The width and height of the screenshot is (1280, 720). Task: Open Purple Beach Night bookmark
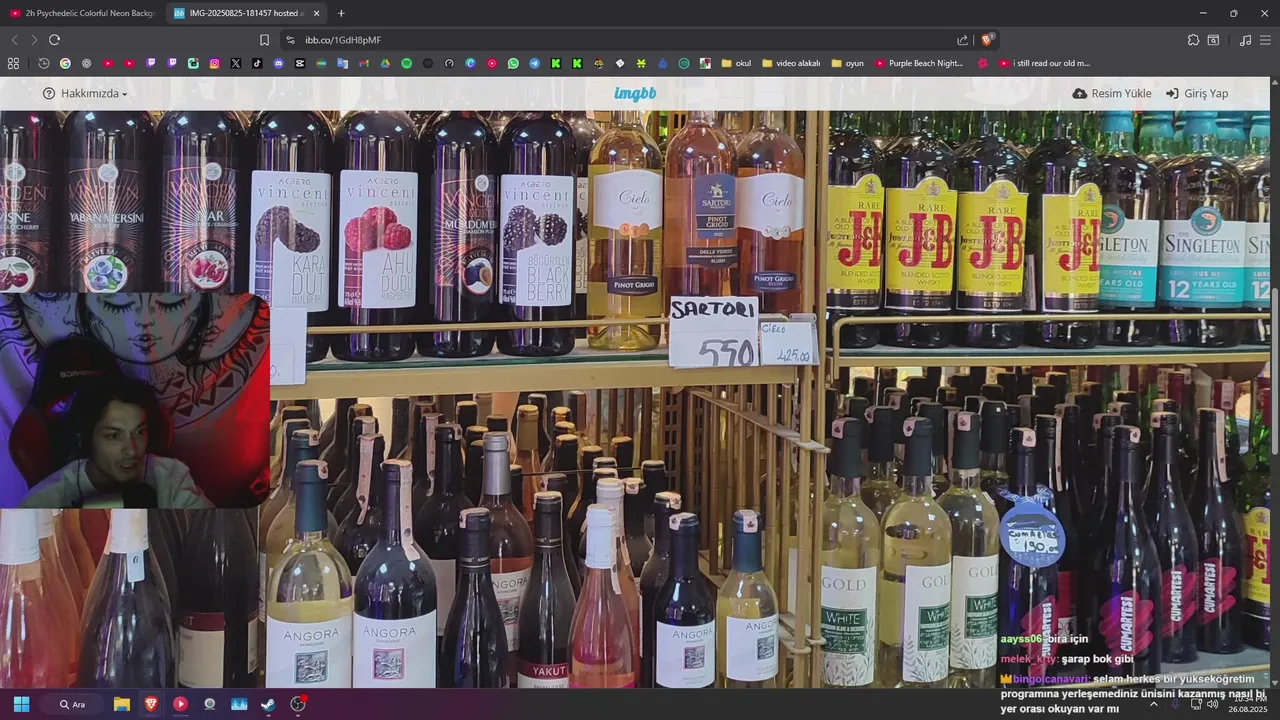click(x=919, y=63)
